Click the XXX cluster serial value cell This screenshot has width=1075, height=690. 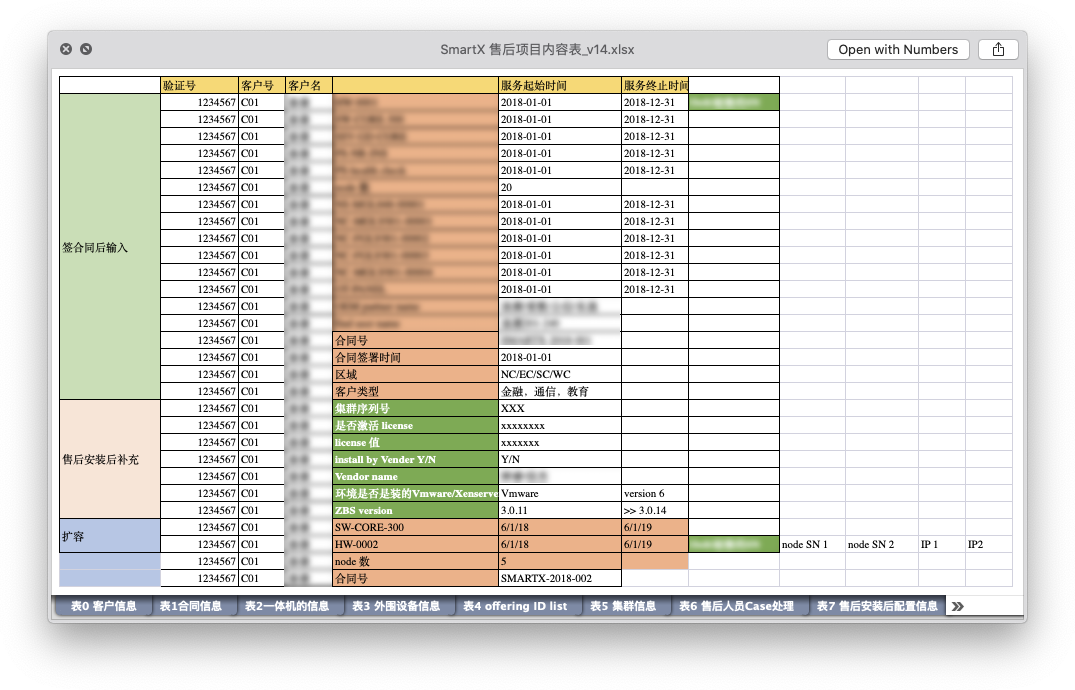560,408
